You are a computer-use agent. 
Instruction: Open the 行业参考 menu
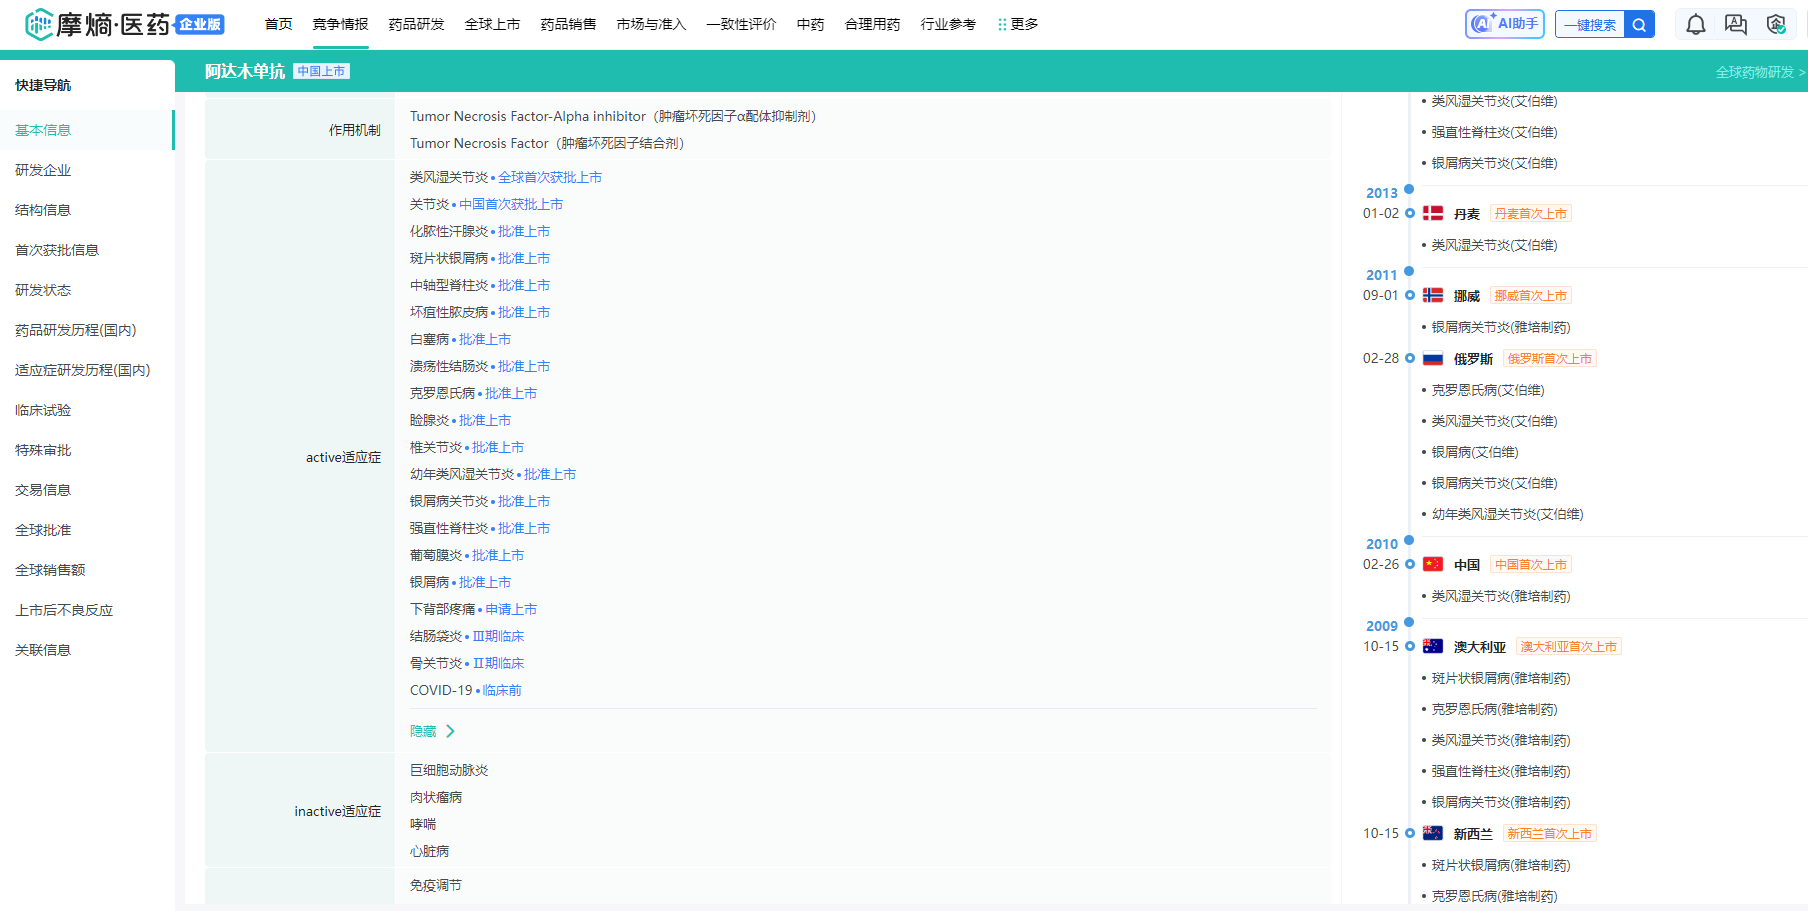(x=948, y=24)
